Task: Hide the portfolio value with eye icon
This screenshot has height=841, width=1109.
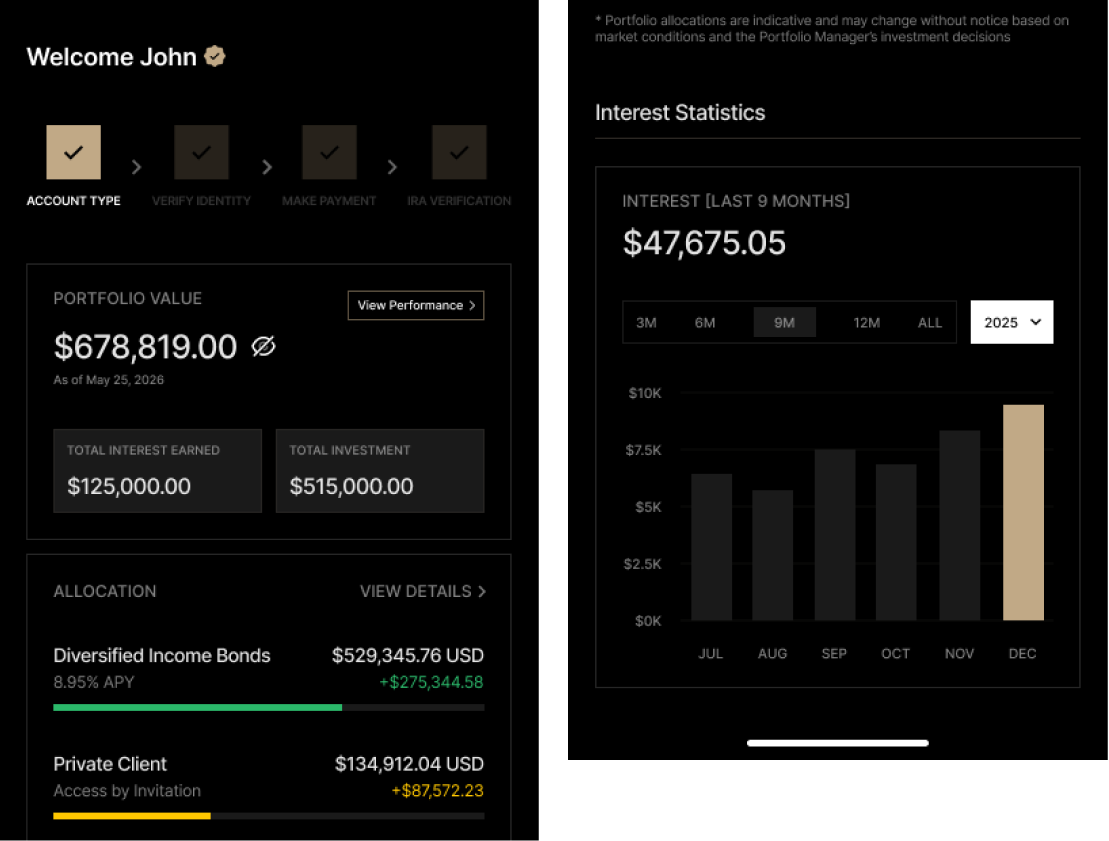Action: click(x=263, y=347)
